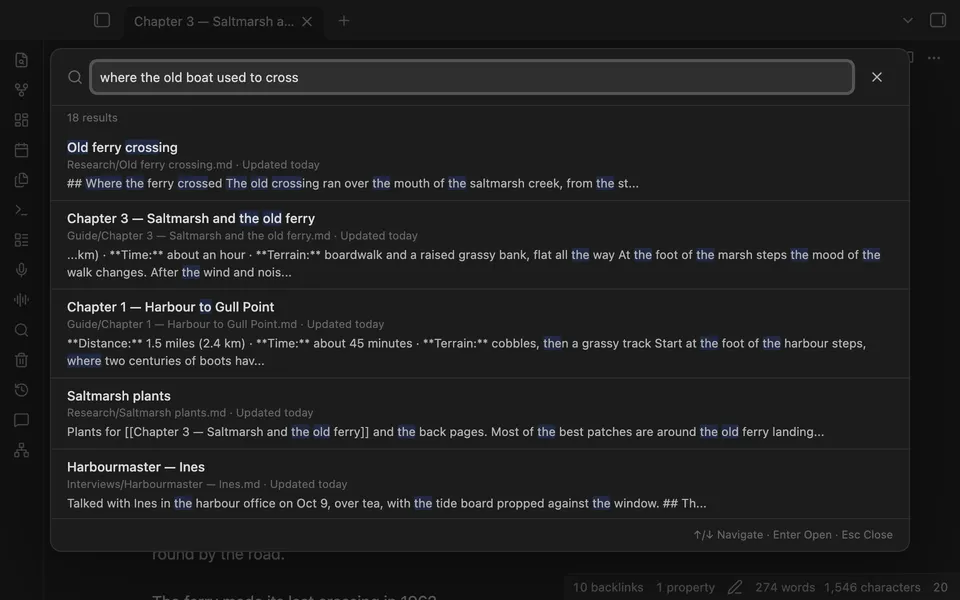The image size is (960, 600).
Task: Select the Chapter 3 — Saltmarsh tab
Action: click(224, 21)
